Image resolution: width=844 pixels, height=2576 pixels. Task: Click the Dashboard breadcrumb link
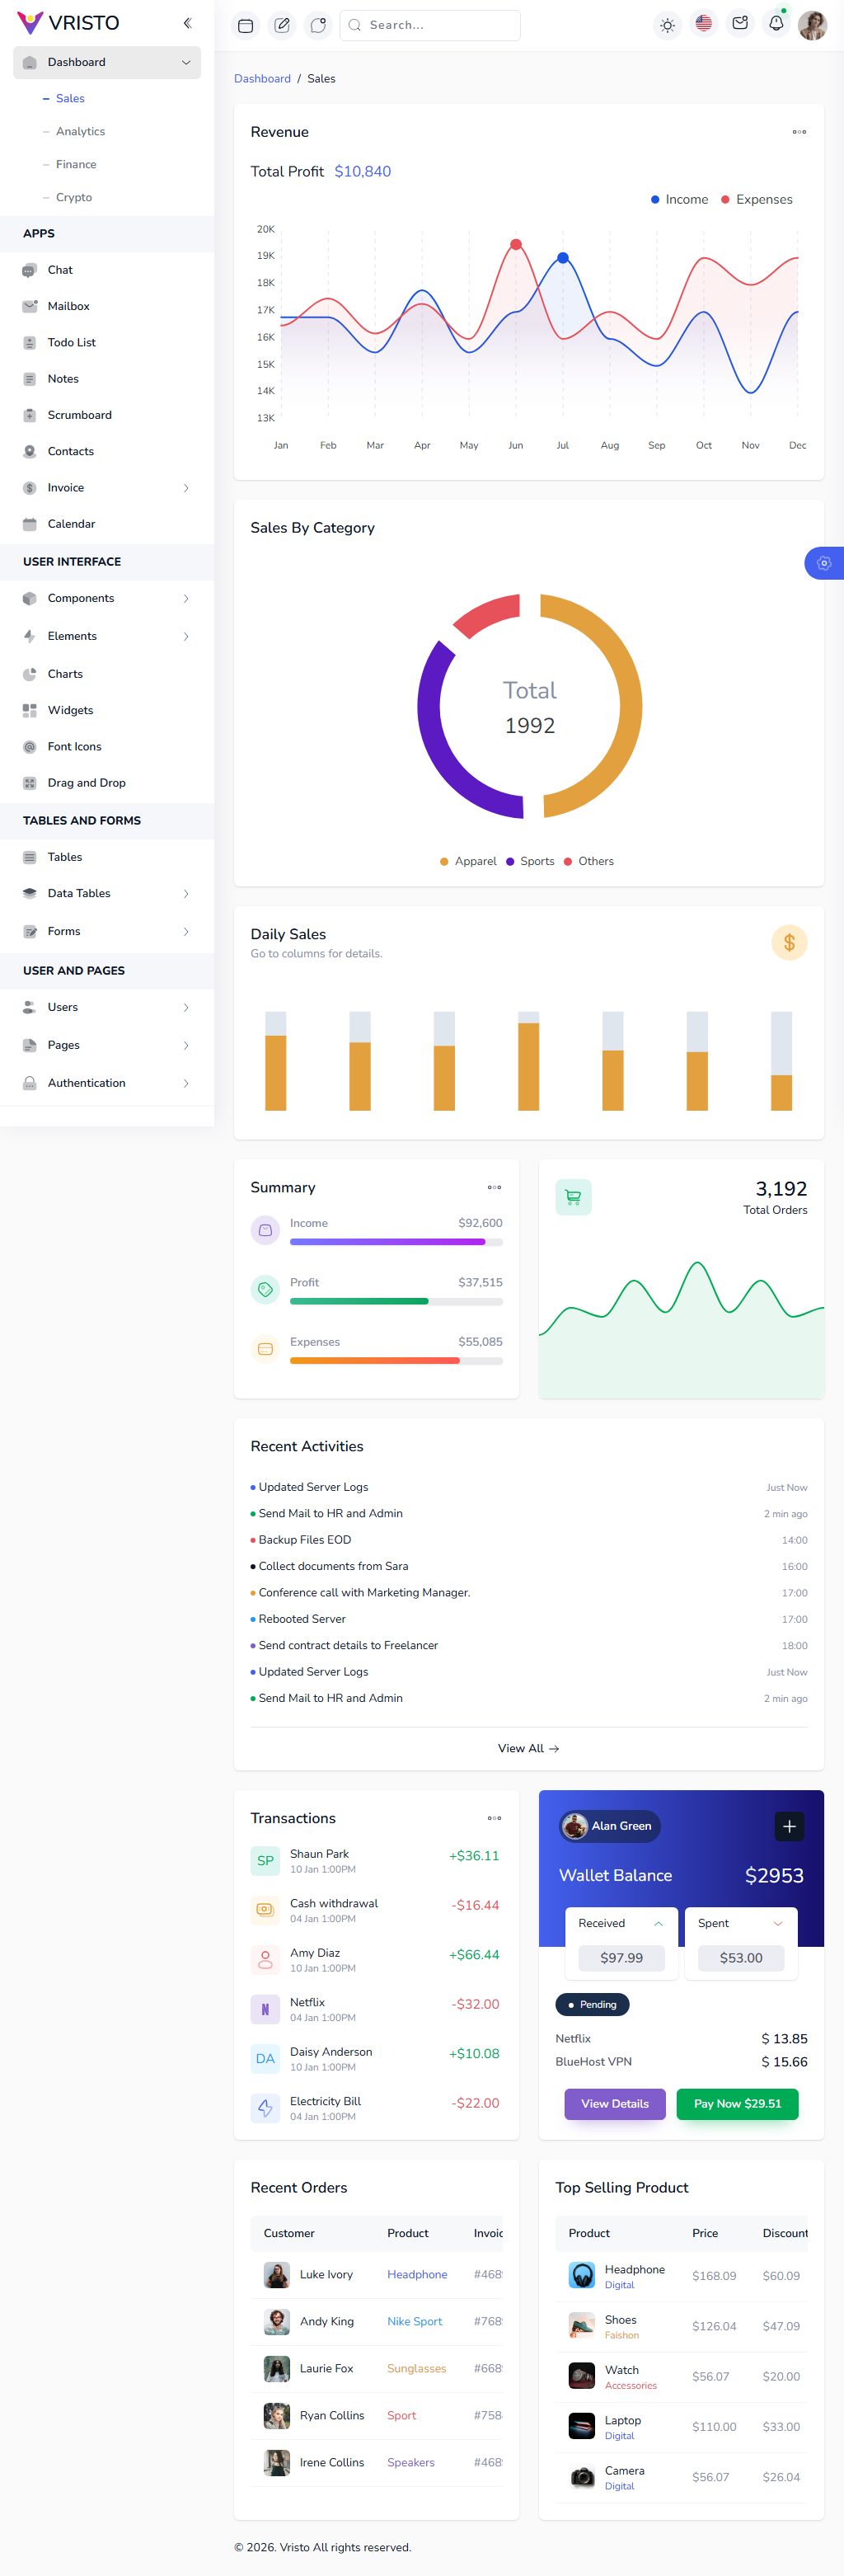[x=262, y=78]
